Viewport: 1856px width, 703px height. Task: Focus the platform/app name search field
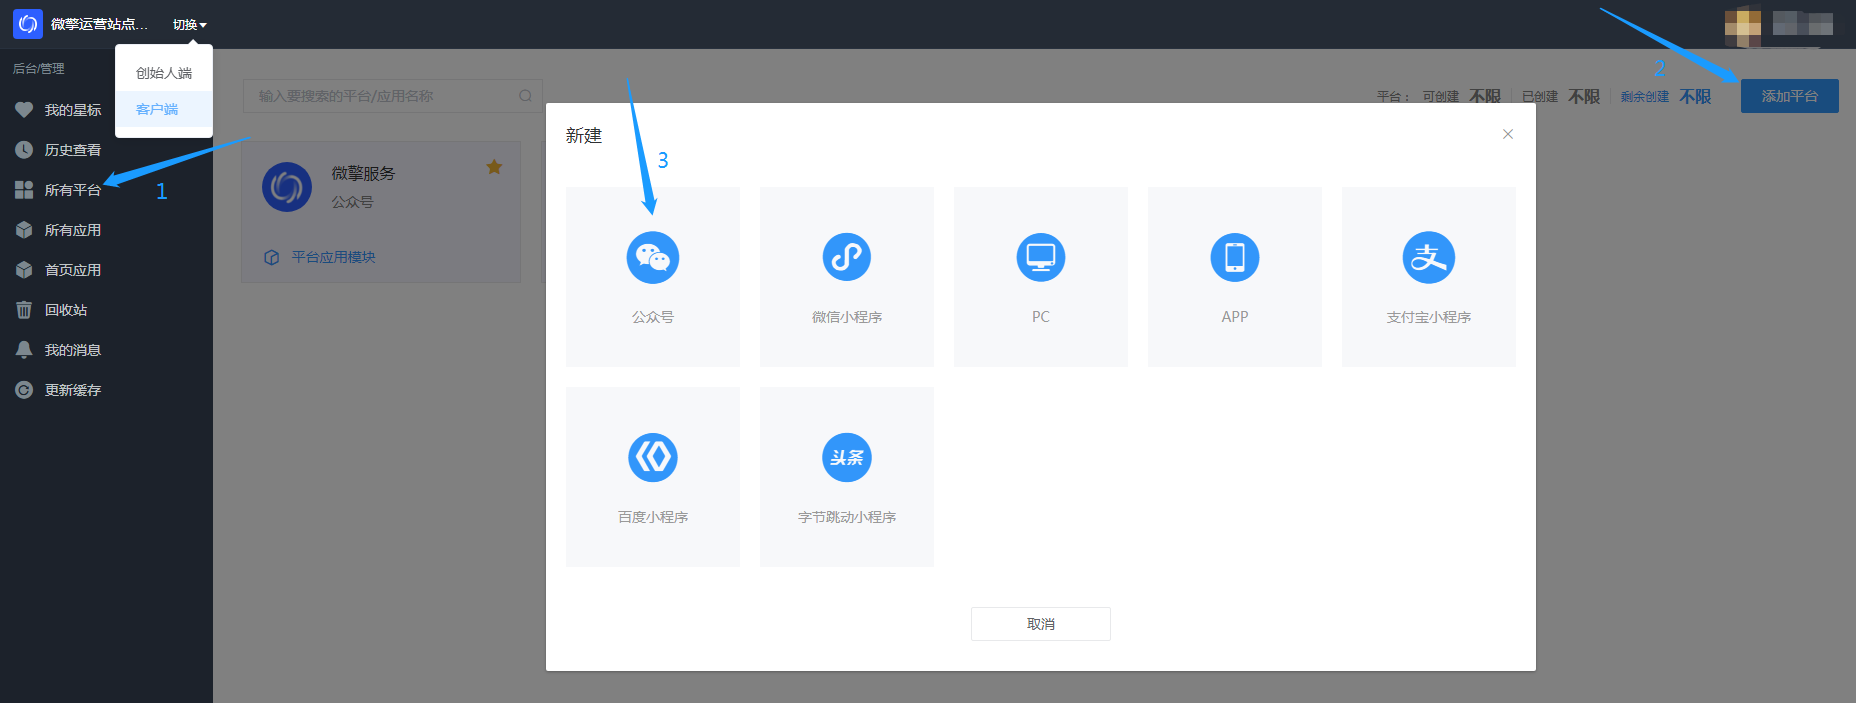tap(393, 96)
